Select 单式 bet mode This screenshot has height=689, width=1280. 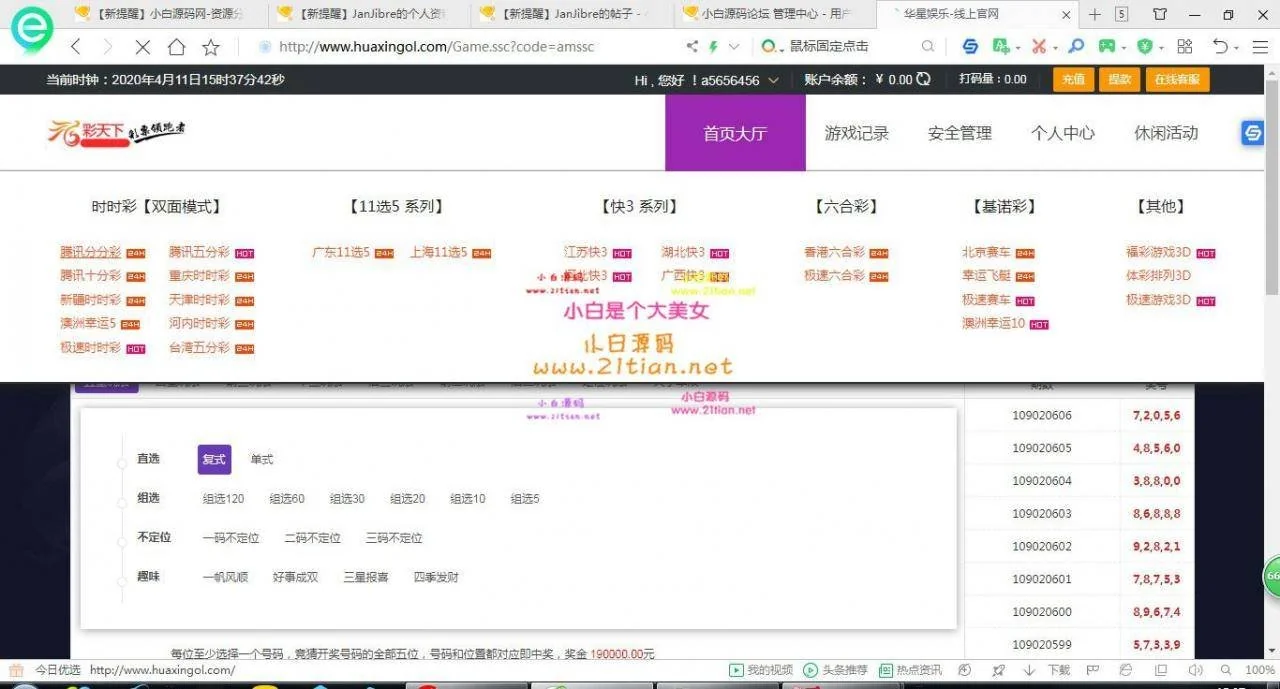tap(262, 459)
